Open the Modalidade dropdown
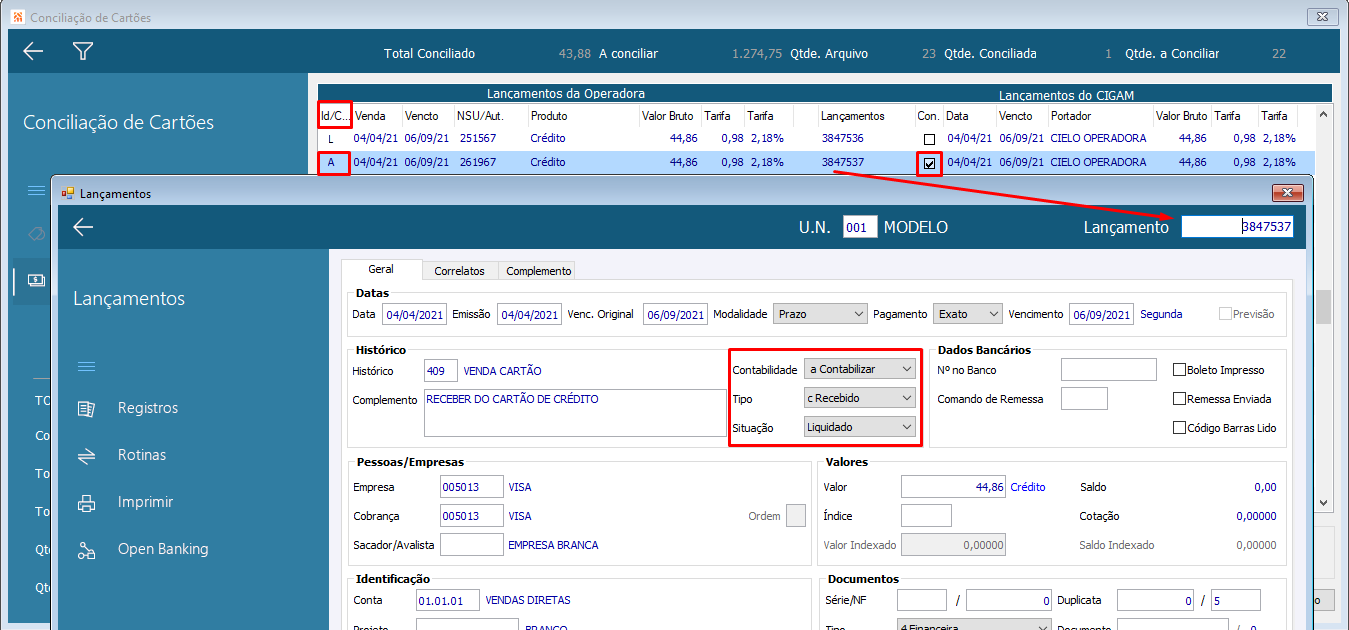Viewport: 1349px width, 630px height. coord(820,314)
